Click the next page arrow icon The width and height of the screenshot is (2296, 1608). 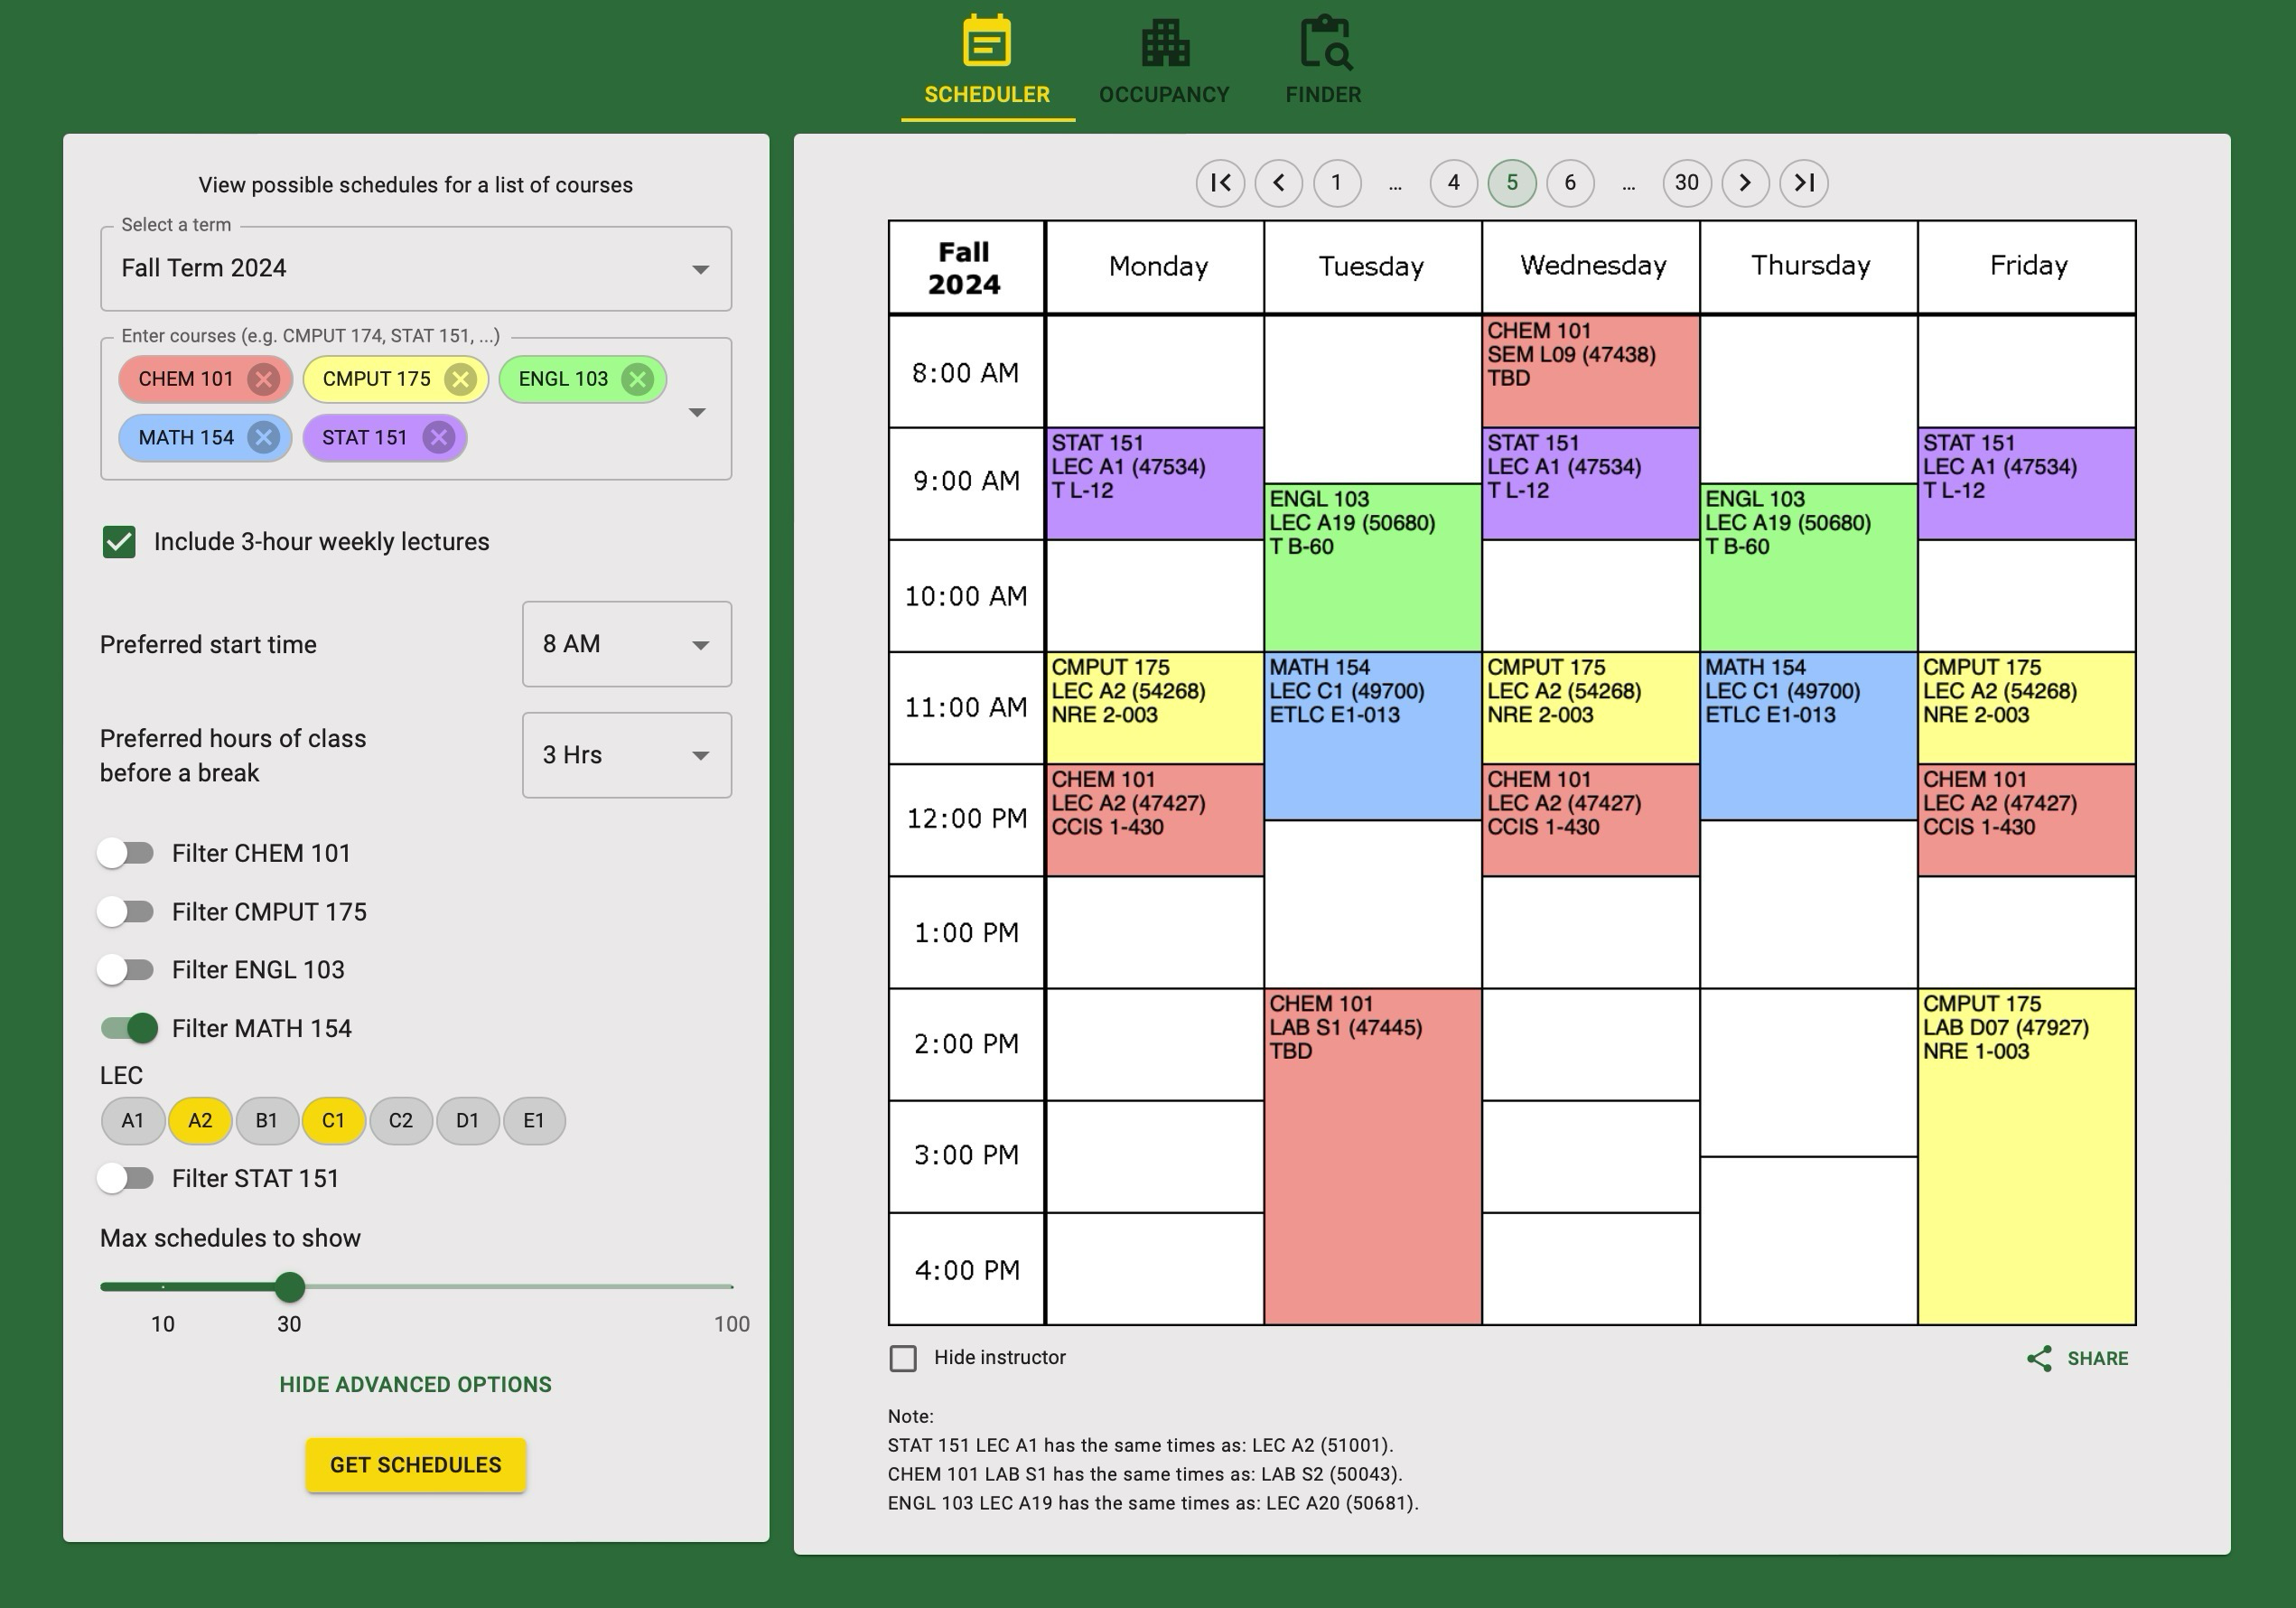click(1745, 183)
